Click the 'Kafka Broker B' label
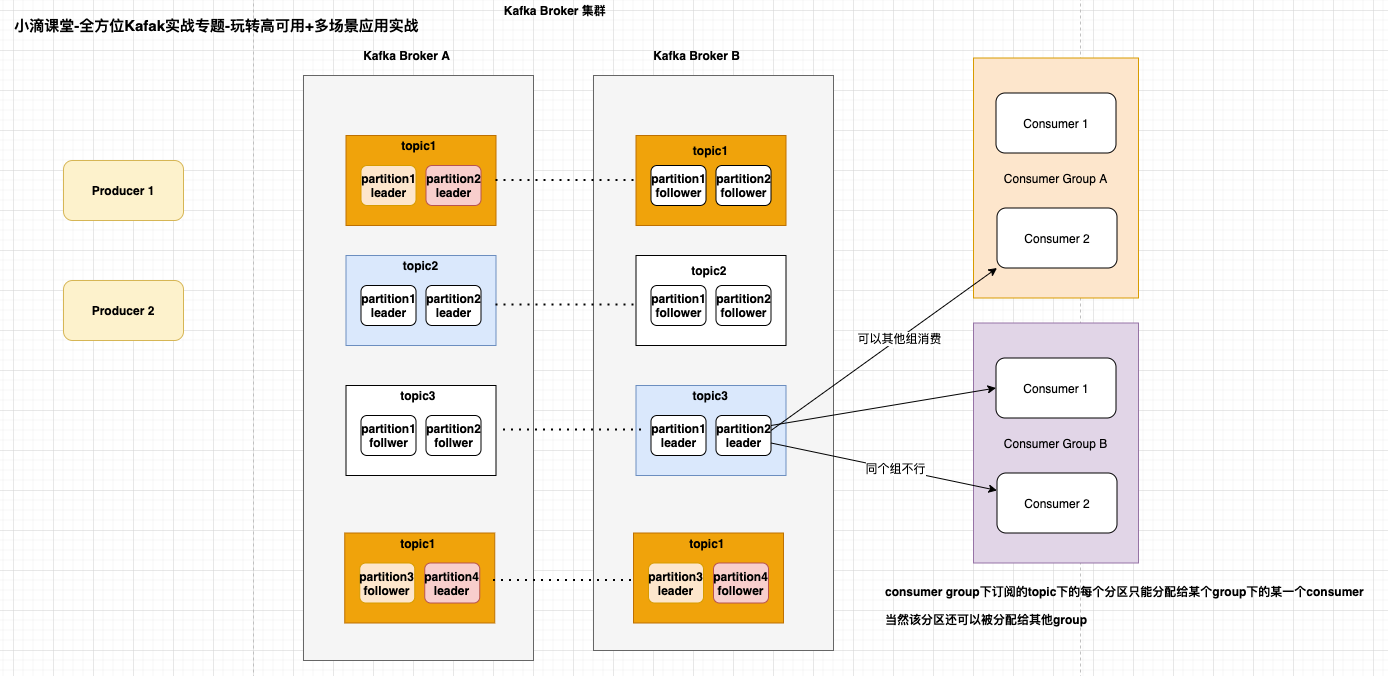 click(x=696, y=56)
